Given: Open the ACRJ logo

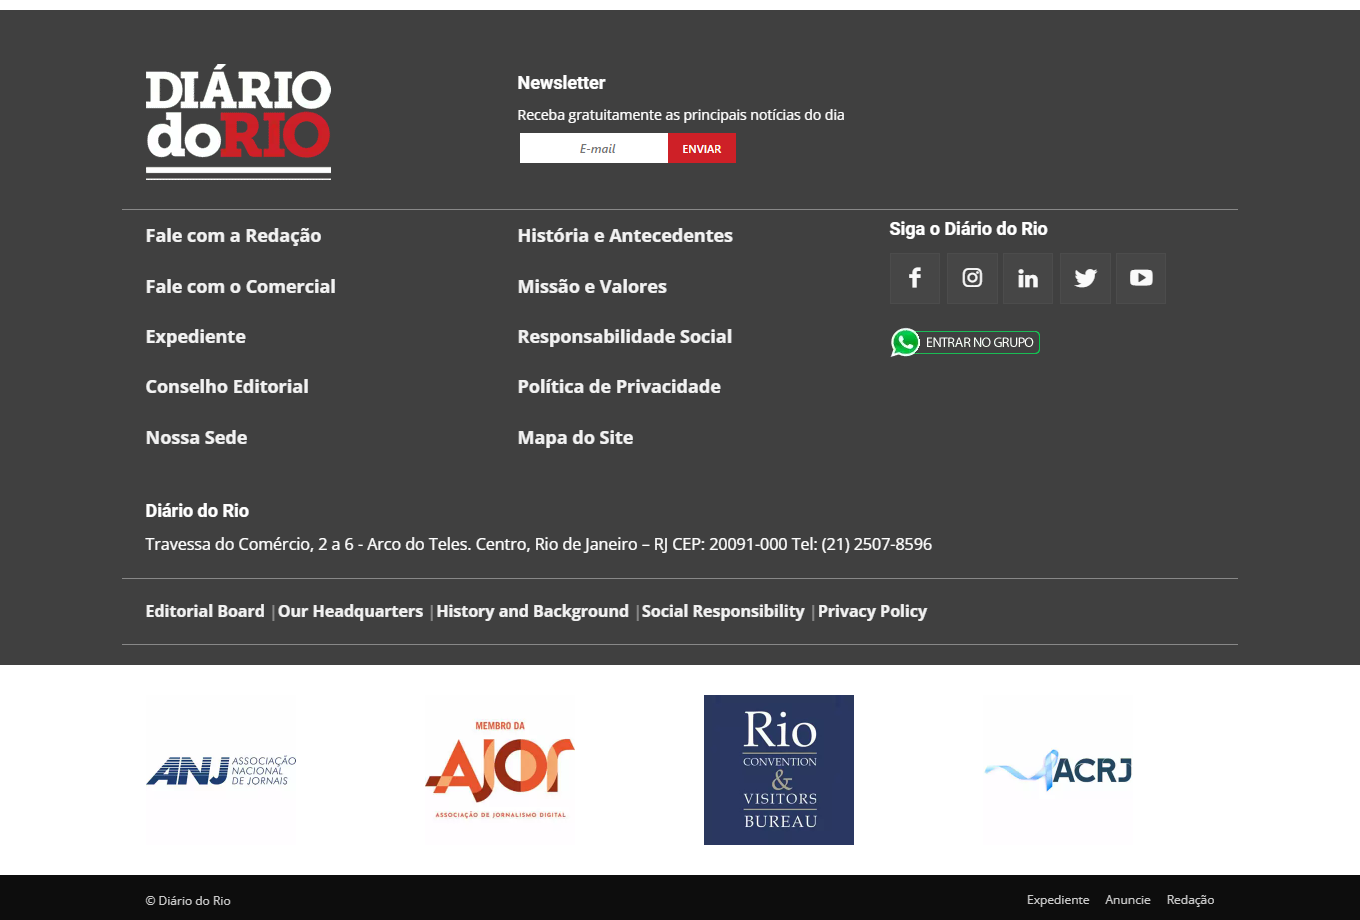Looking at the screenshot, I should [x=1058, y=770].
